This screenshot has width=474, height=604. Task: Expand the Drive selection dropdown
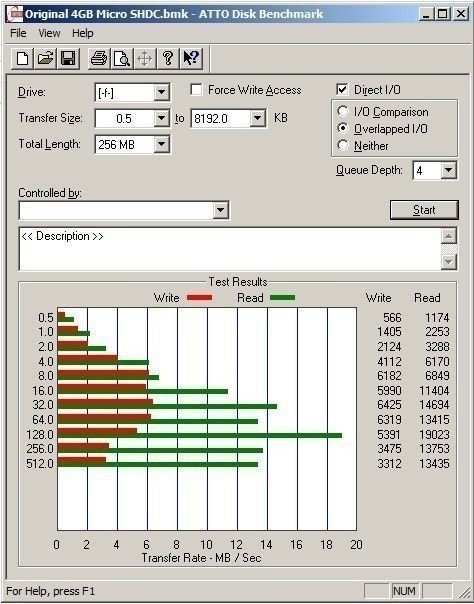(x=162, y=92)
